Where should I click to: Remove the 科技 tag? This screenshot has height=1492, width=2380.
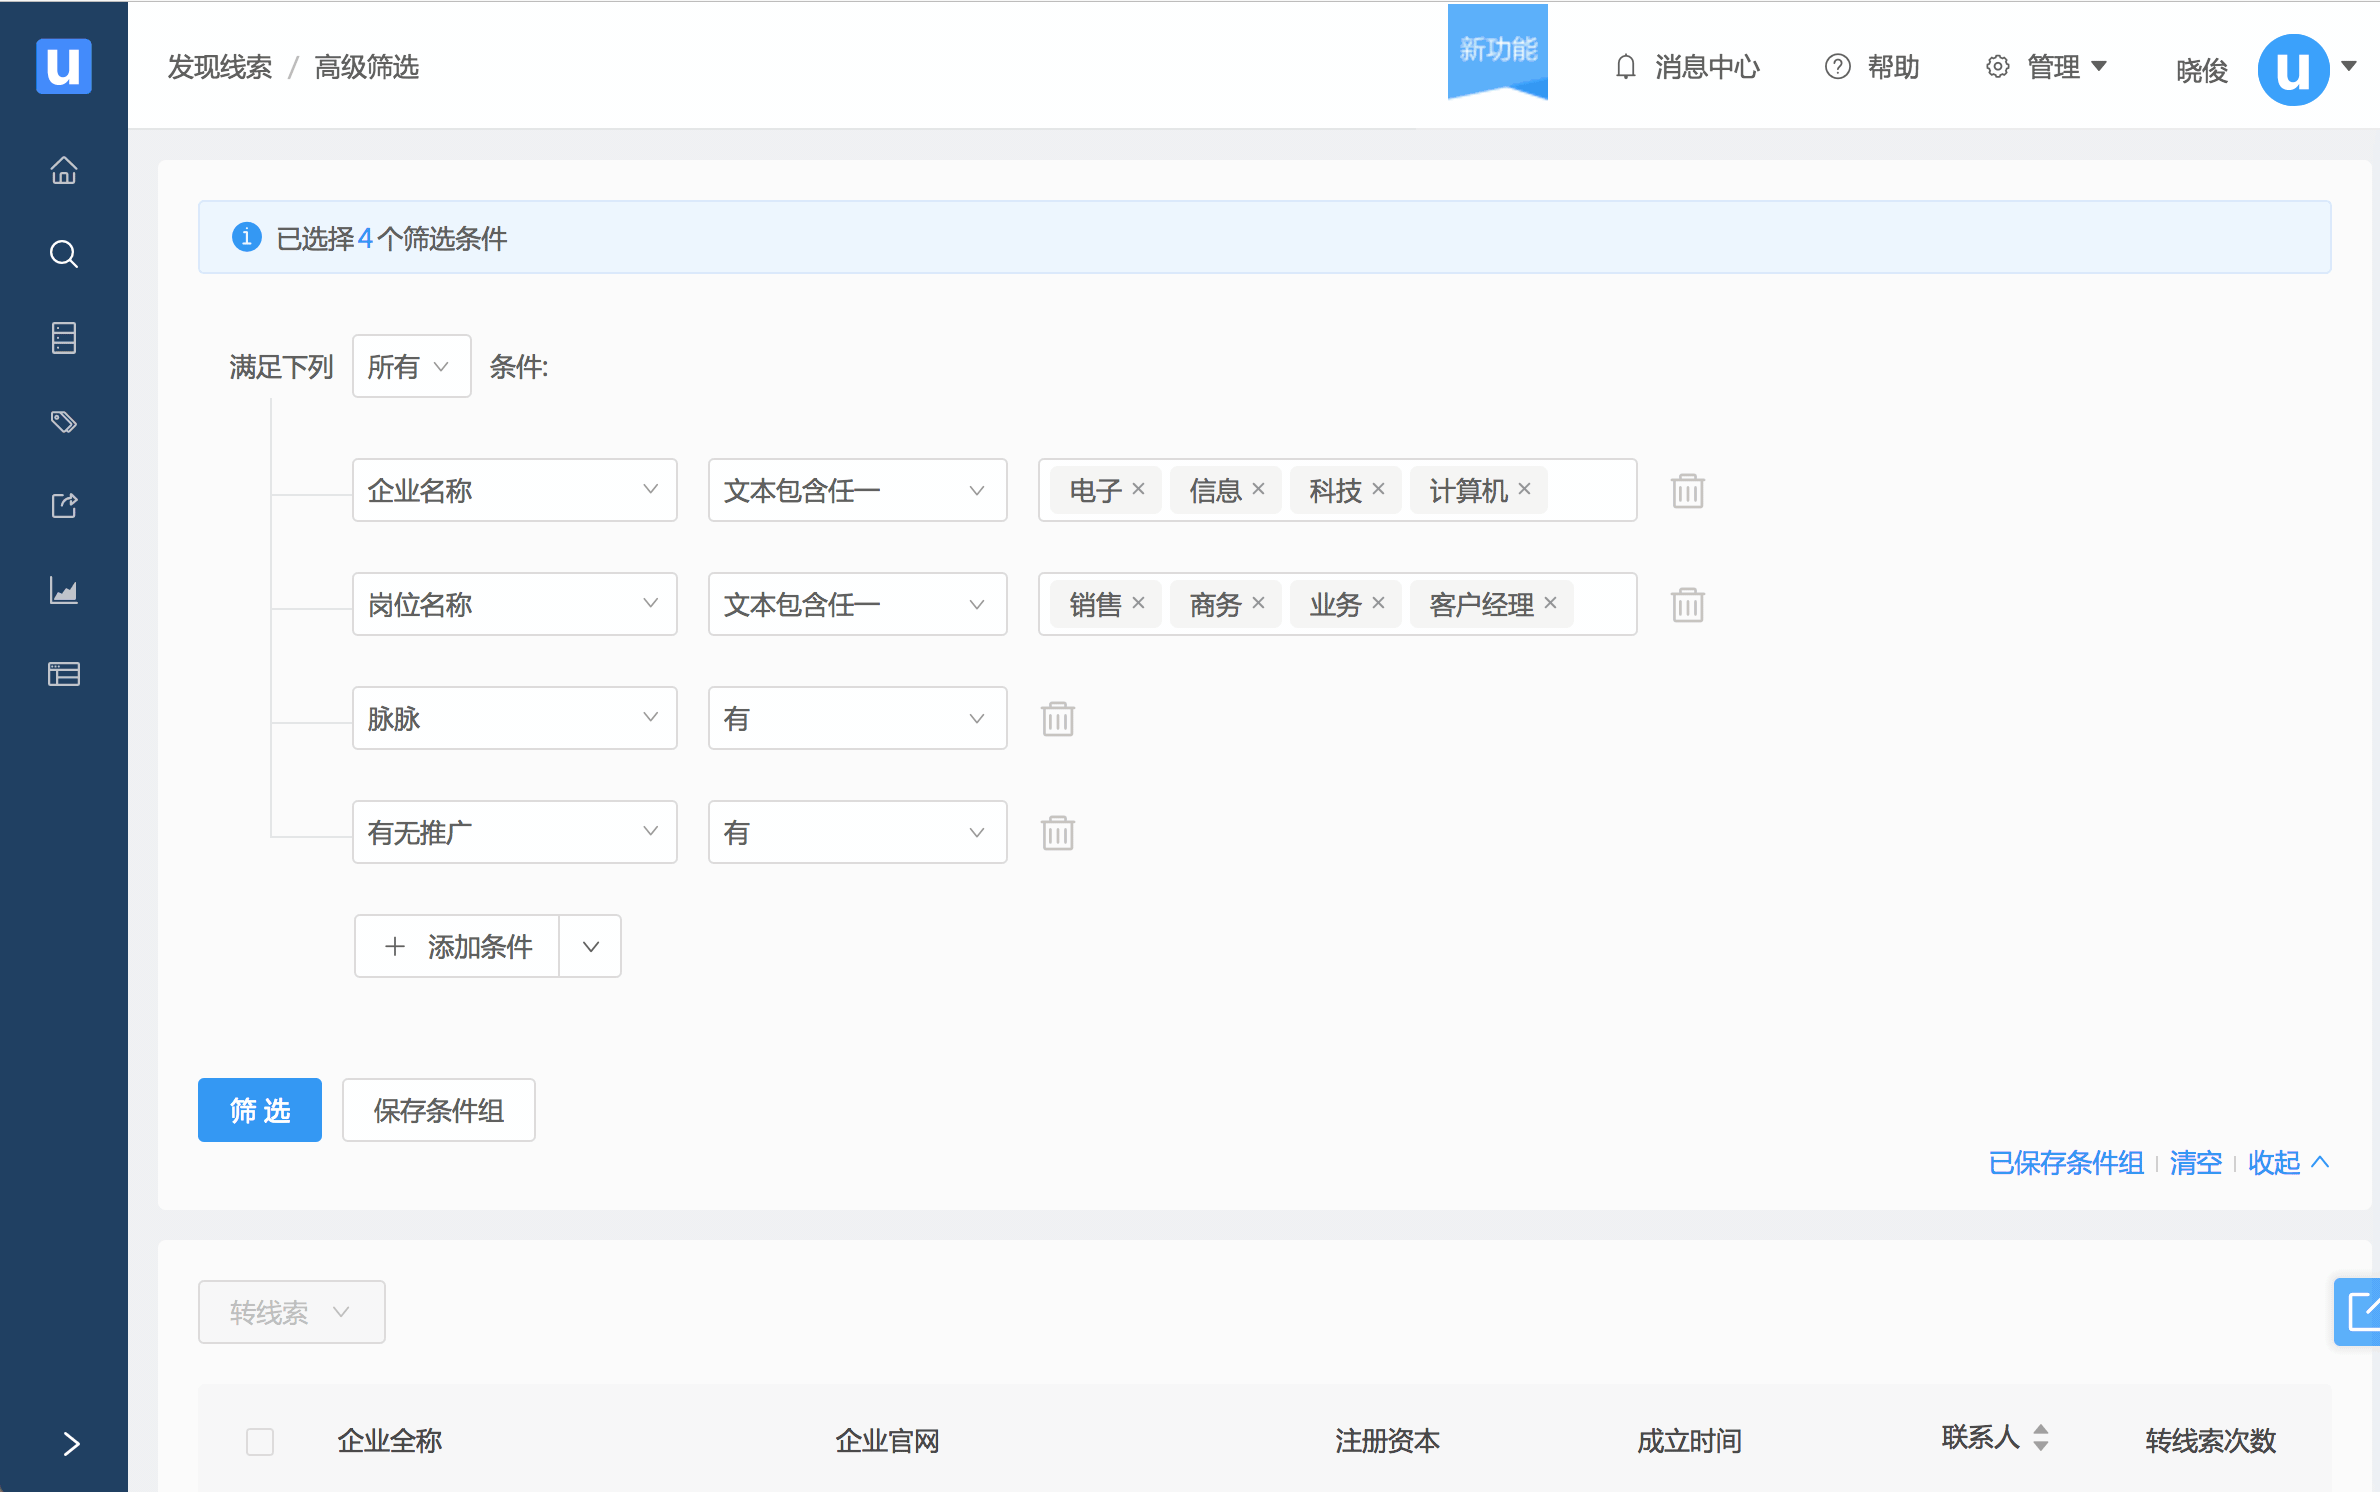coord(1378,489)
